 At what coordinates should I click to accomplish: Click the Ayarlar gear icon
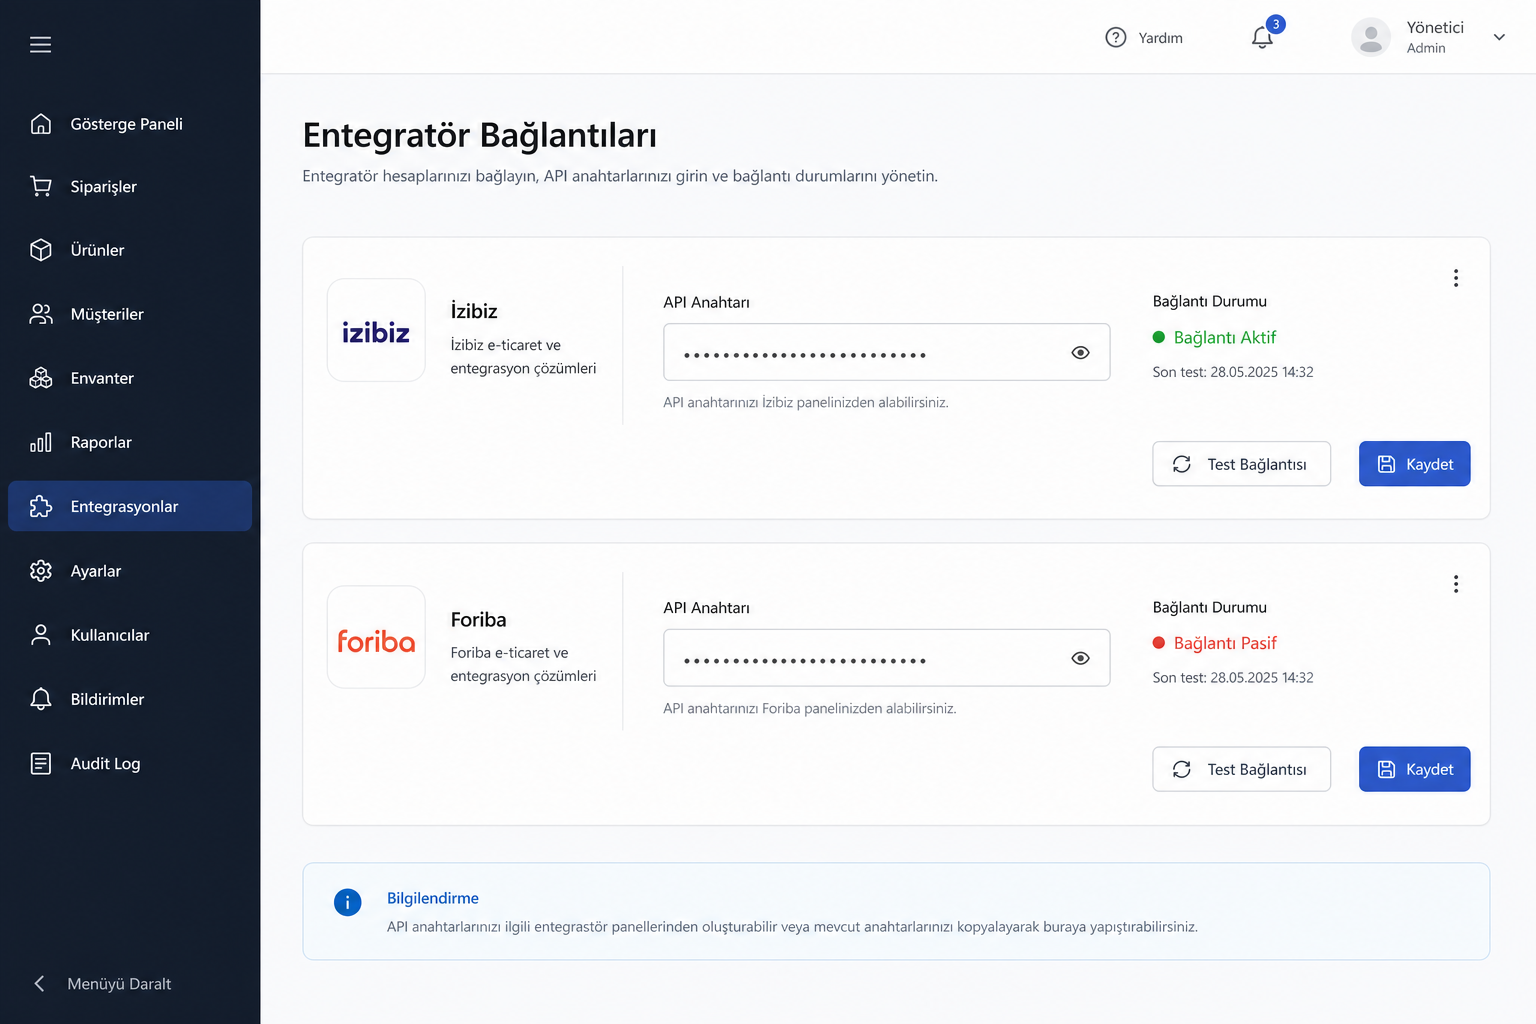(x=41, y=571)
